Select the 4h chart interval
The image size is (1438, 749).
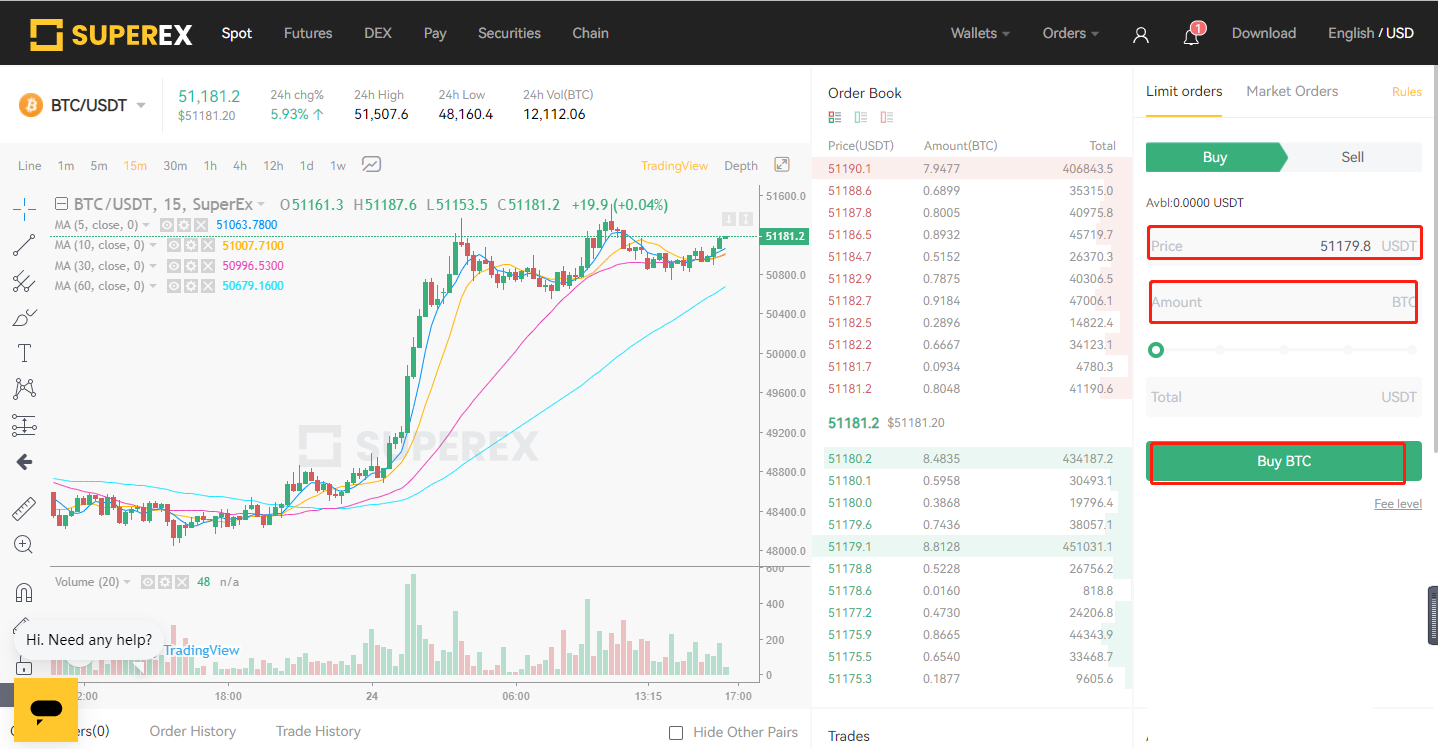pyautogui.click(x=240, y=166)
